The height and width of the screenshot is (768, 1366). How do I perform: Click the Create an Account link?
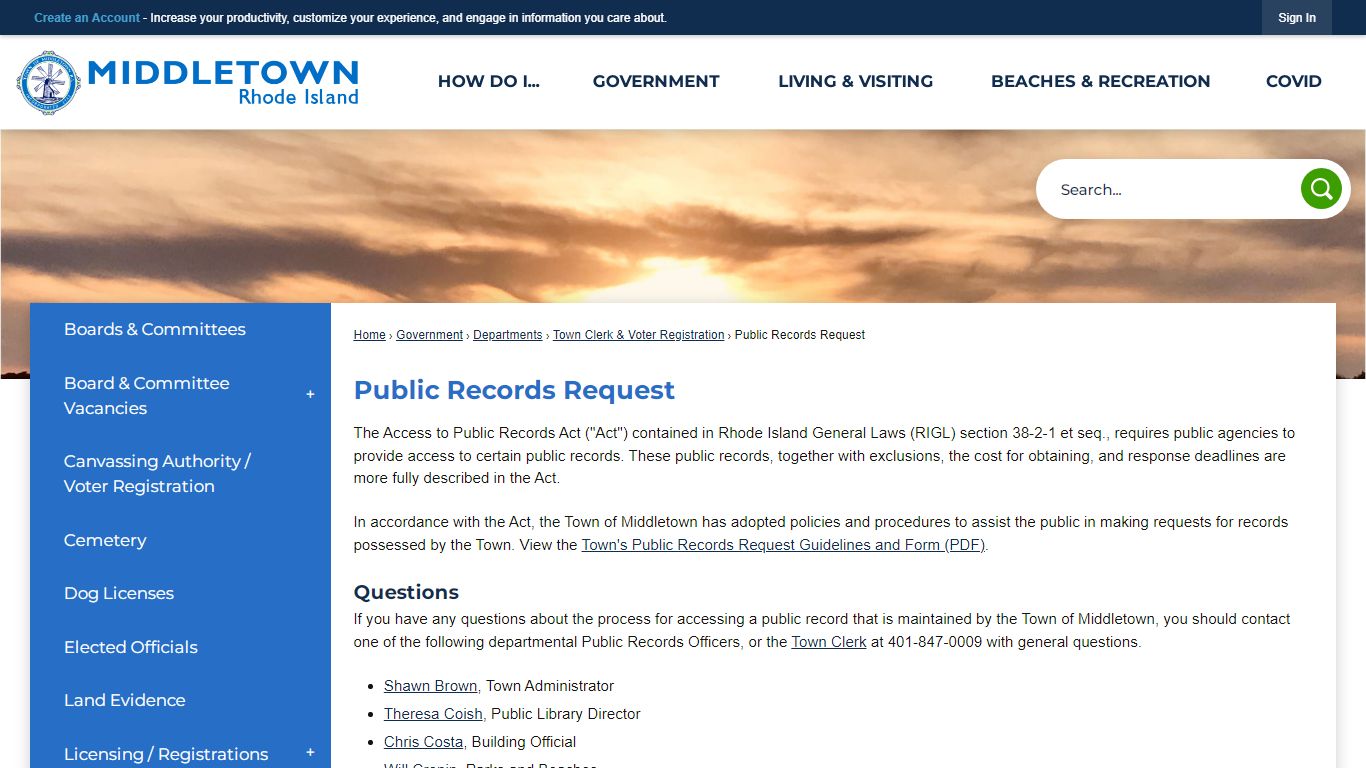87,18
